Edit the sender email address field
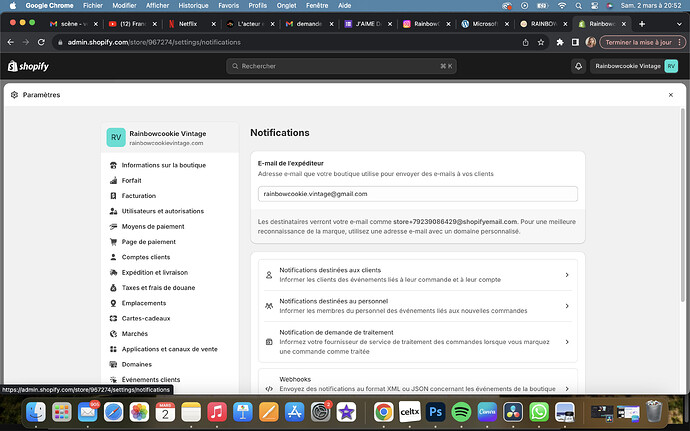Image resolution: width=690 pixels, height=431 pixels. pyautogui.click(x=418, y=194)
